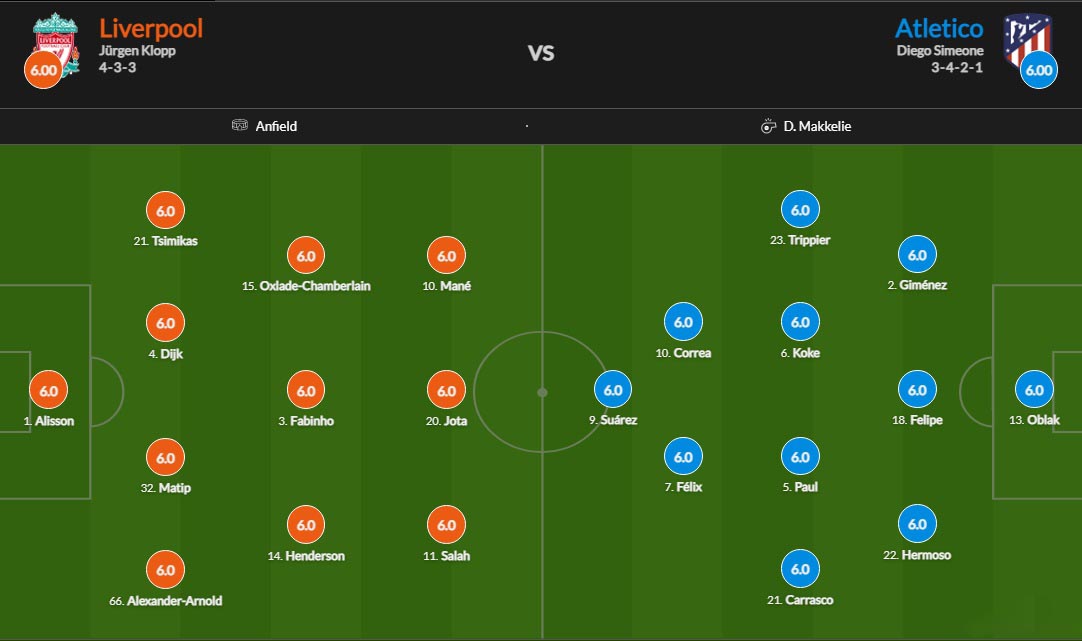Click Salah's orange rating circle
Viewport: 1082px width, 641px height.
pos(446,525)
